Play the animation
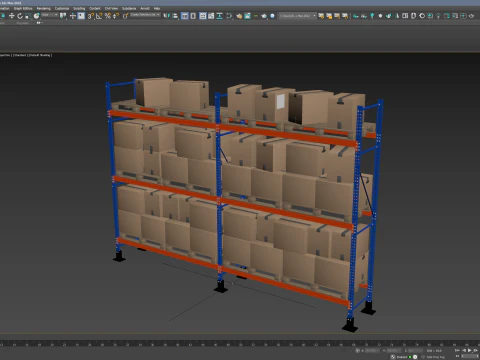Screen dimensions: 480x360 click(469, 351)
